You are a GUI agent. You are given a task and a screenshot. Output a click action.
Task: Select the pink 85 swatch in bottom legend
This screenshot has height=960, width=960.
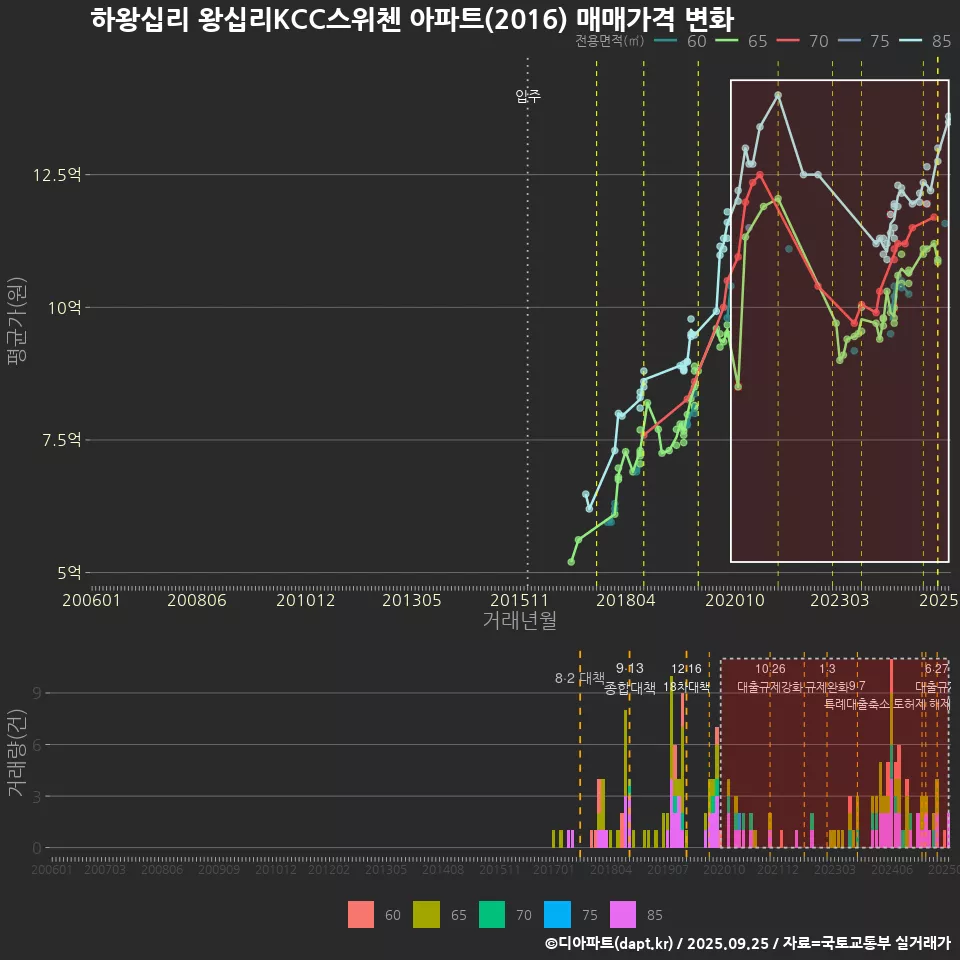(625, 914)
